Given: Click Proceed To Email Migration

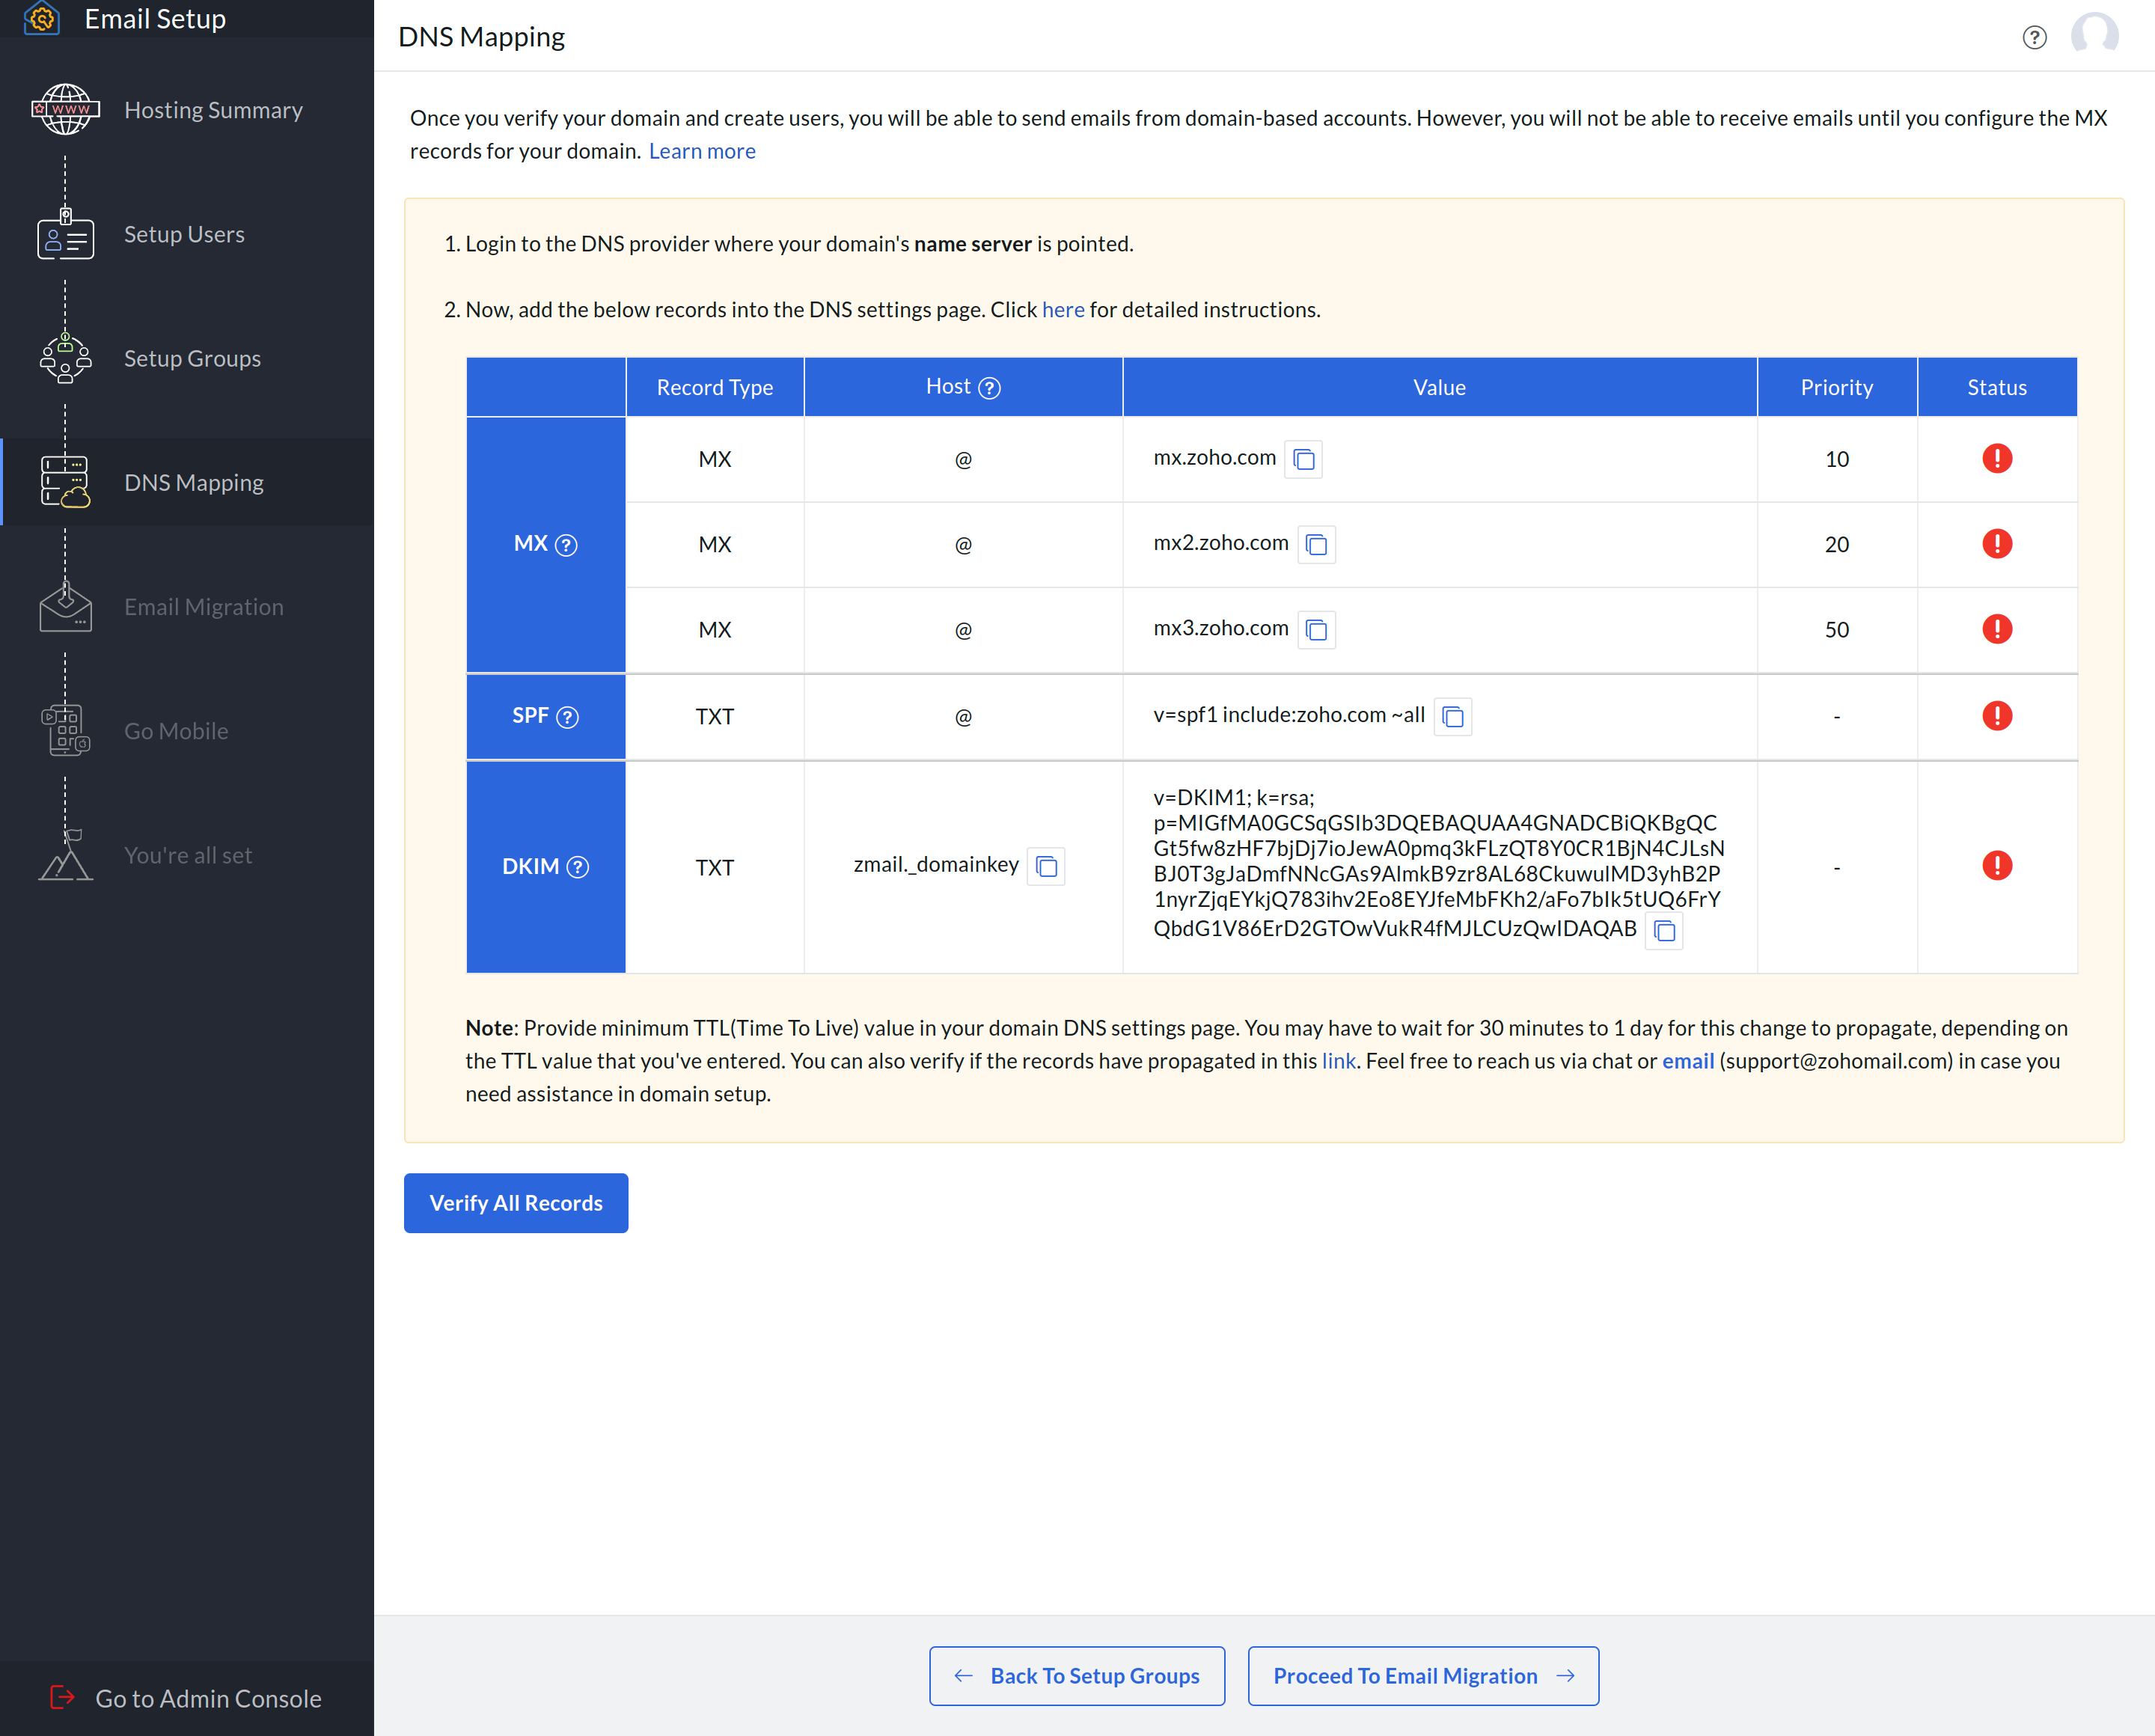Looking at the screenshot, I should [1423, 1676].
